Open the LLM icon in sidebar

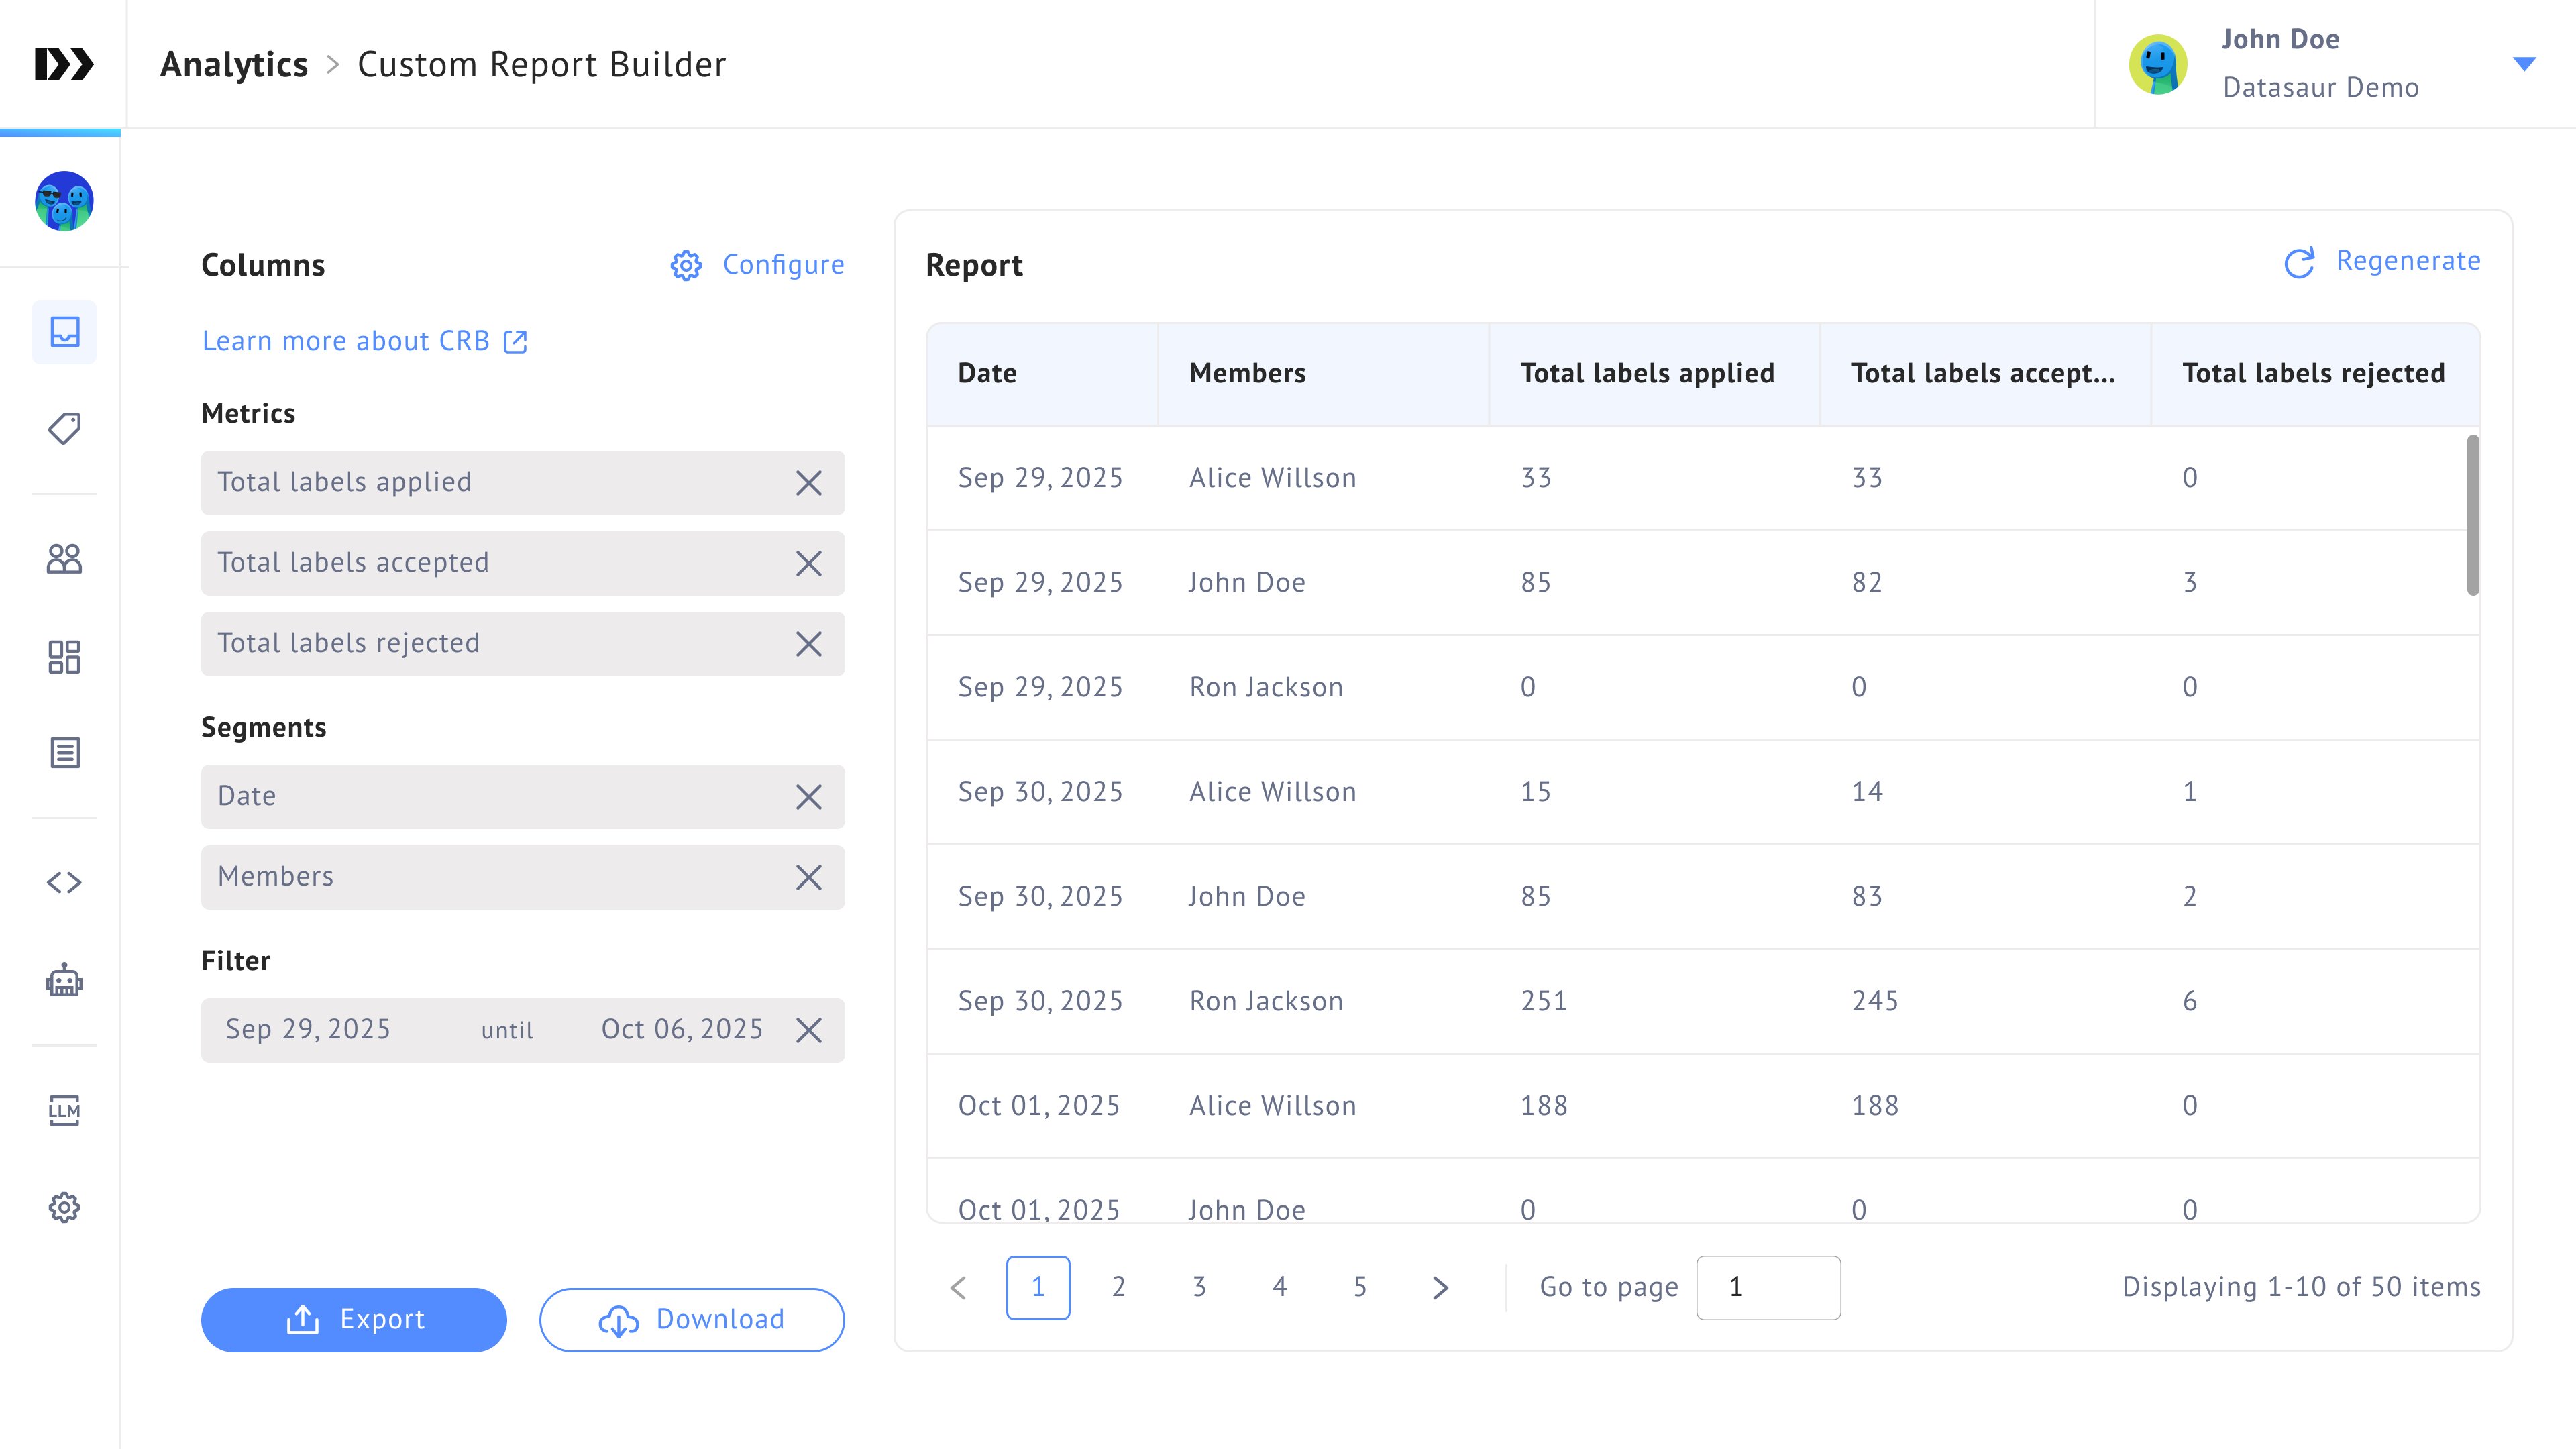click(64, 1109)
